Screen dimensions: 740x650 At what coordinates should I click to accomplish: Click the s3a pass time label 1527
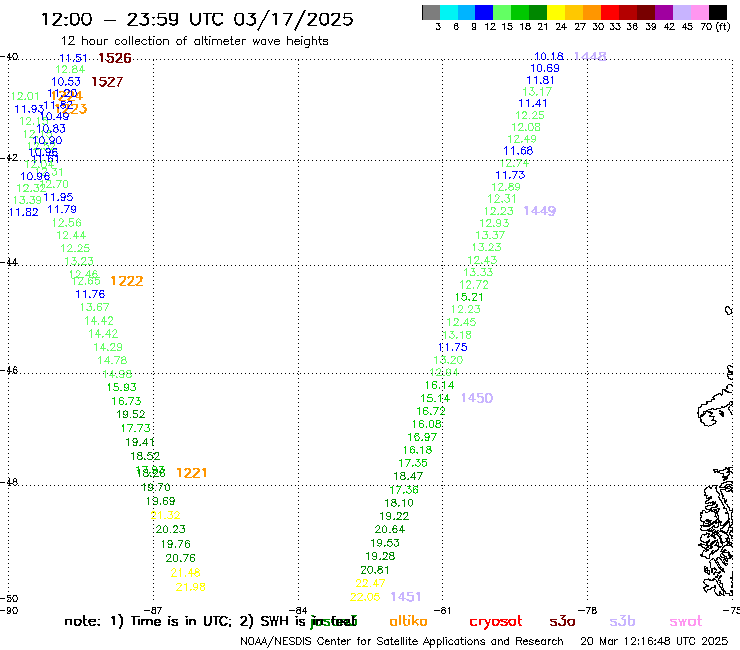coord(107,82)
